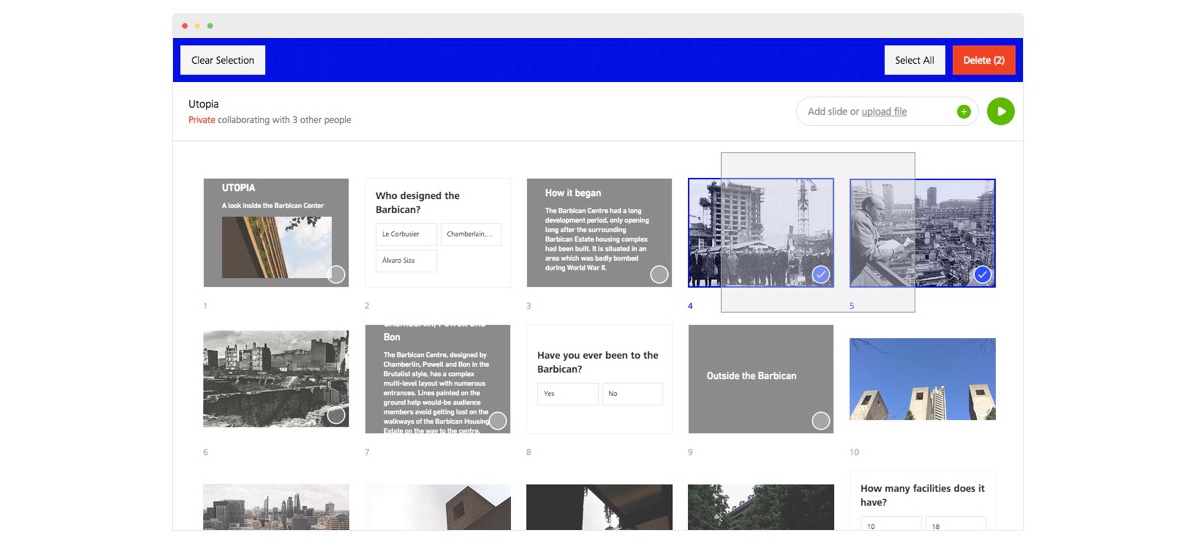Open the upload file link
The width and height of the screenshot is (1200, 550).
click(884, 112)
